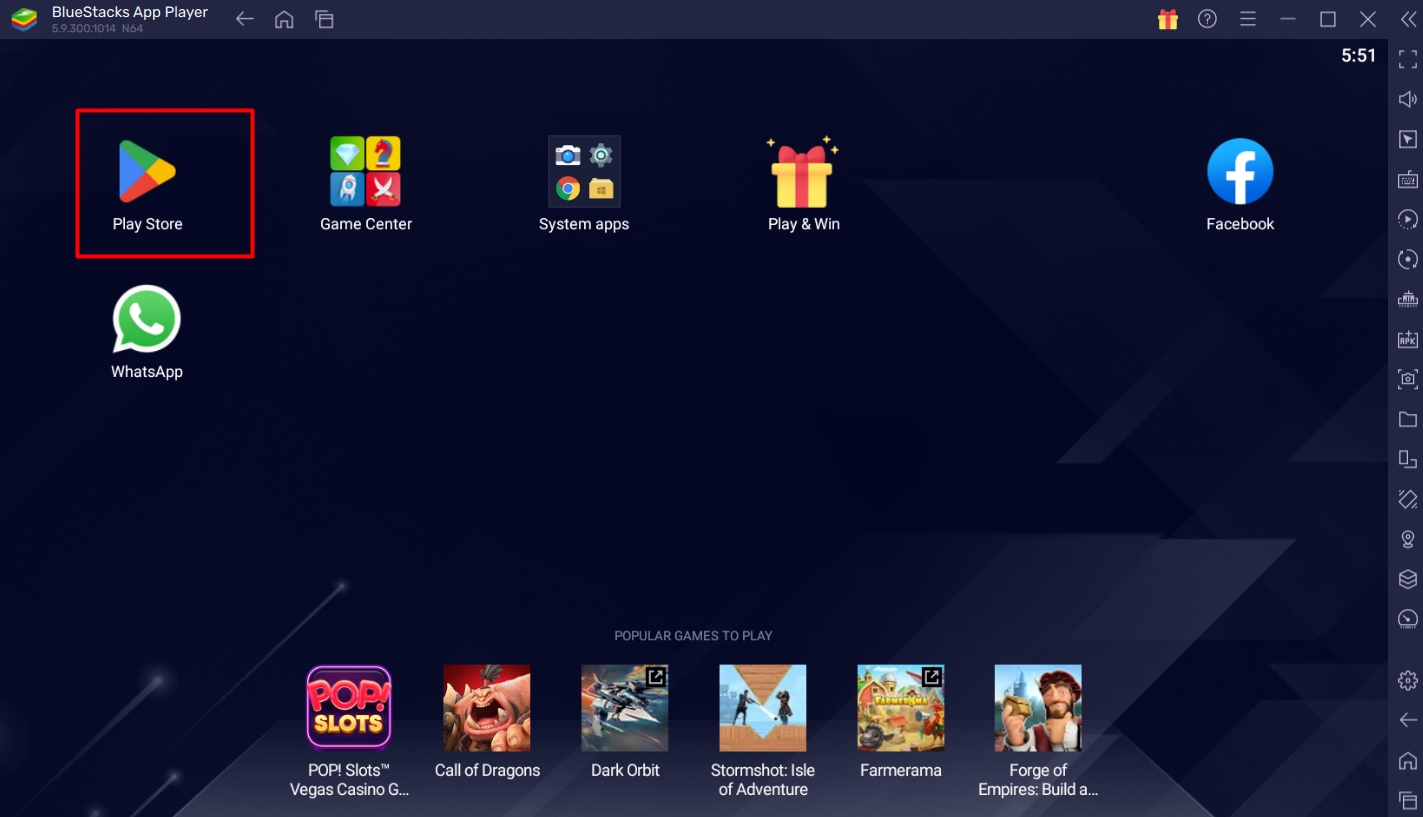Open POP! Slots game thumbnail
The width and height of the screenshot is (1423, 817).
click(349, 708)
